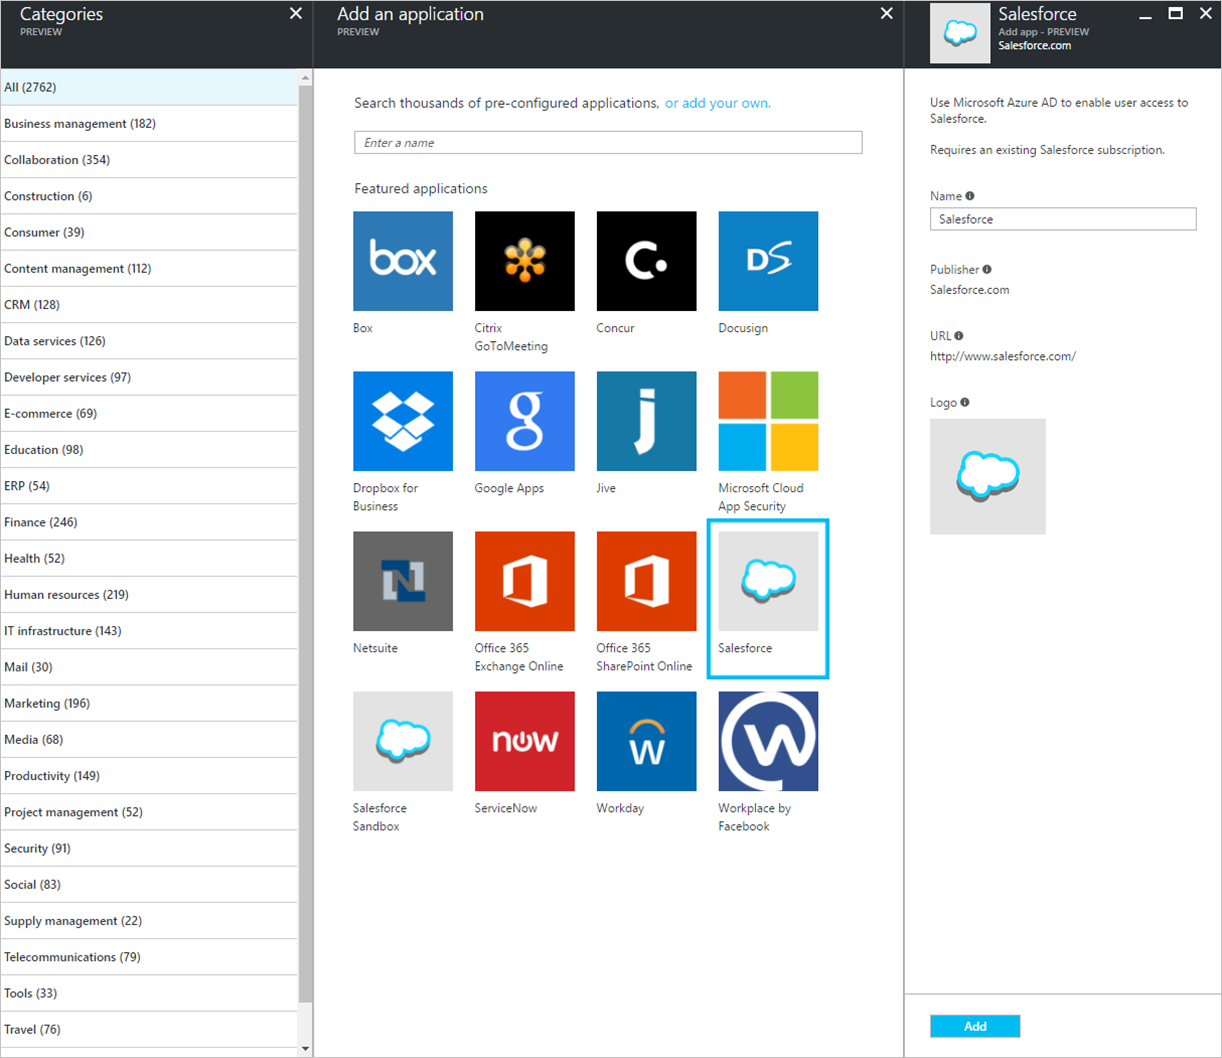Image resolution: width=1222 pixels, height=1058 pixels.
Task: Choose E-commerce (69) category
Action: click(x=149, y=413)
